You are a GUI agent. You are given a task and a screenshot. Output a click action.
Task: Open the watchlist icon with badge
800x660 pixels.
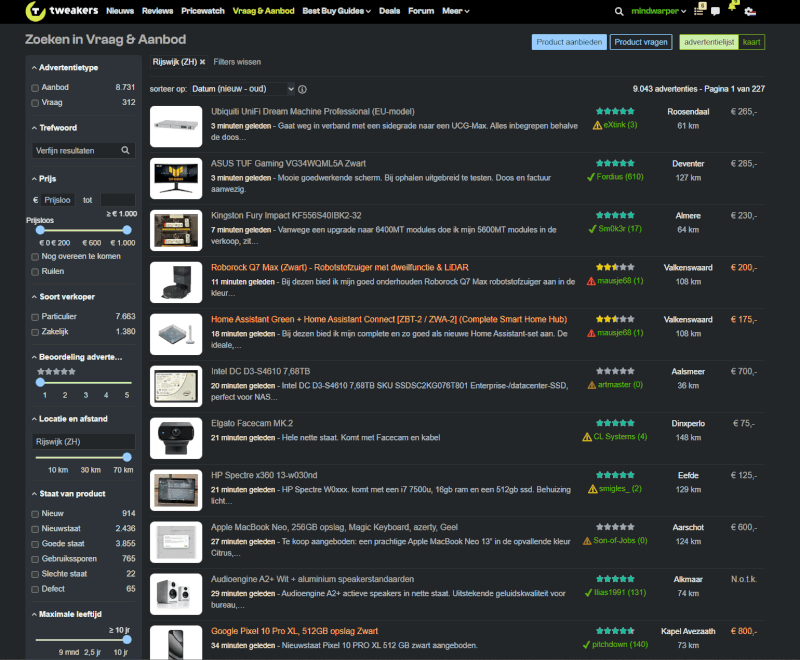[699, 10]
